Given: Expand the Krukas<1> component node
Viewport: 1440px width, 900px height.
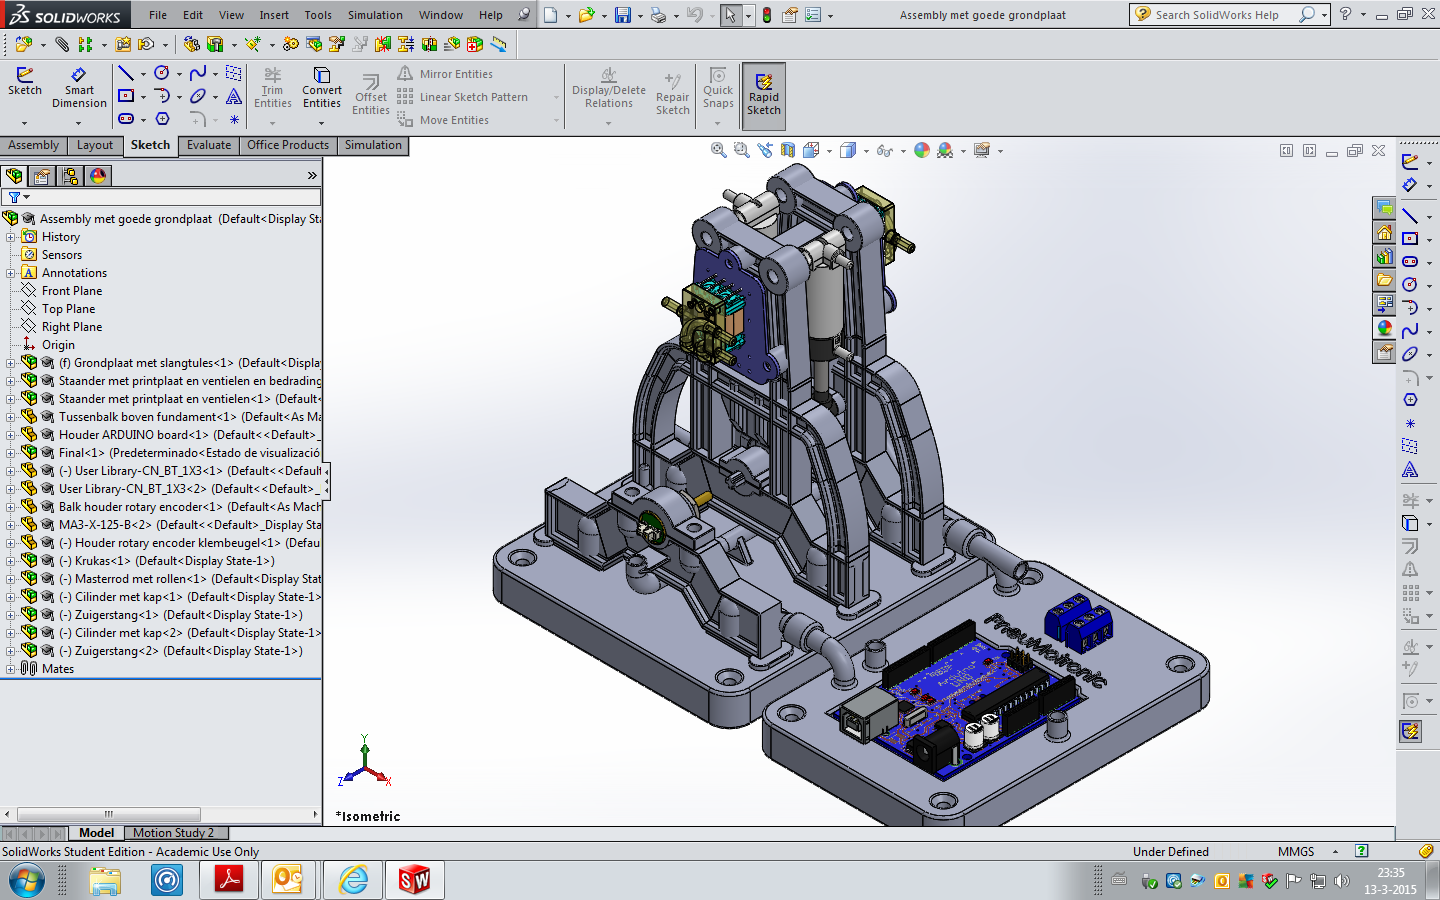Looking at the screenshot, I should 11,561.
